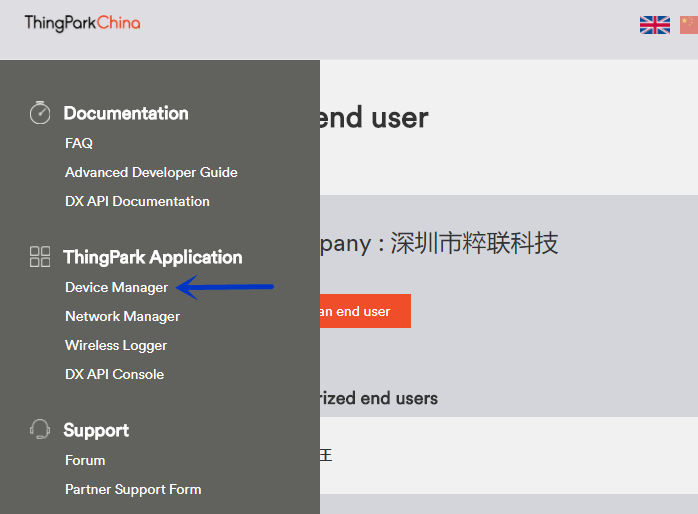Click the Support headset icon
This screenshot has width=698, height=514.
40,429
